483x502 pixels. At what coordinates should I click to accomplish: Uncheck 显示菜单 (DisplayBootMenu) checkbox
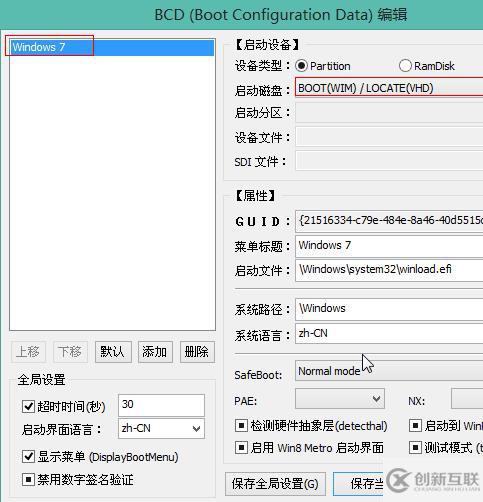28,456
